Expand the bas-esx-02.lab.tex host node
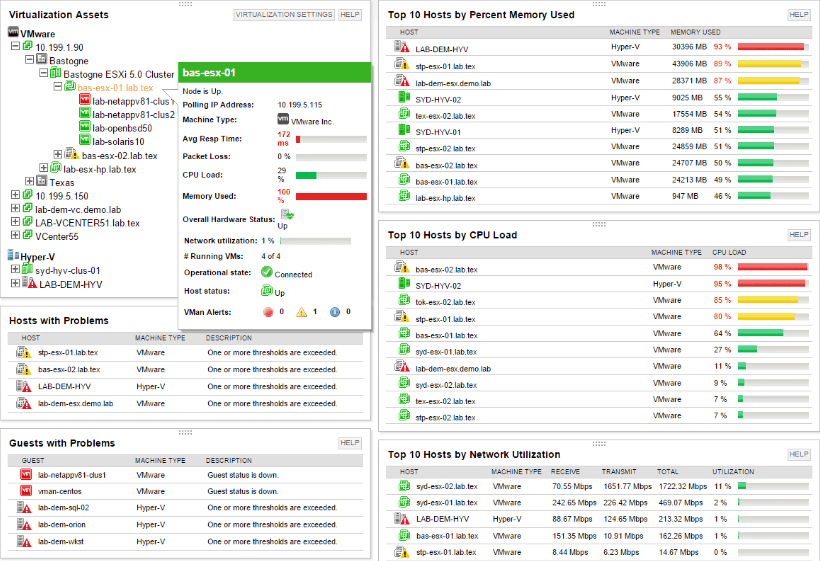 coord(58,154)
